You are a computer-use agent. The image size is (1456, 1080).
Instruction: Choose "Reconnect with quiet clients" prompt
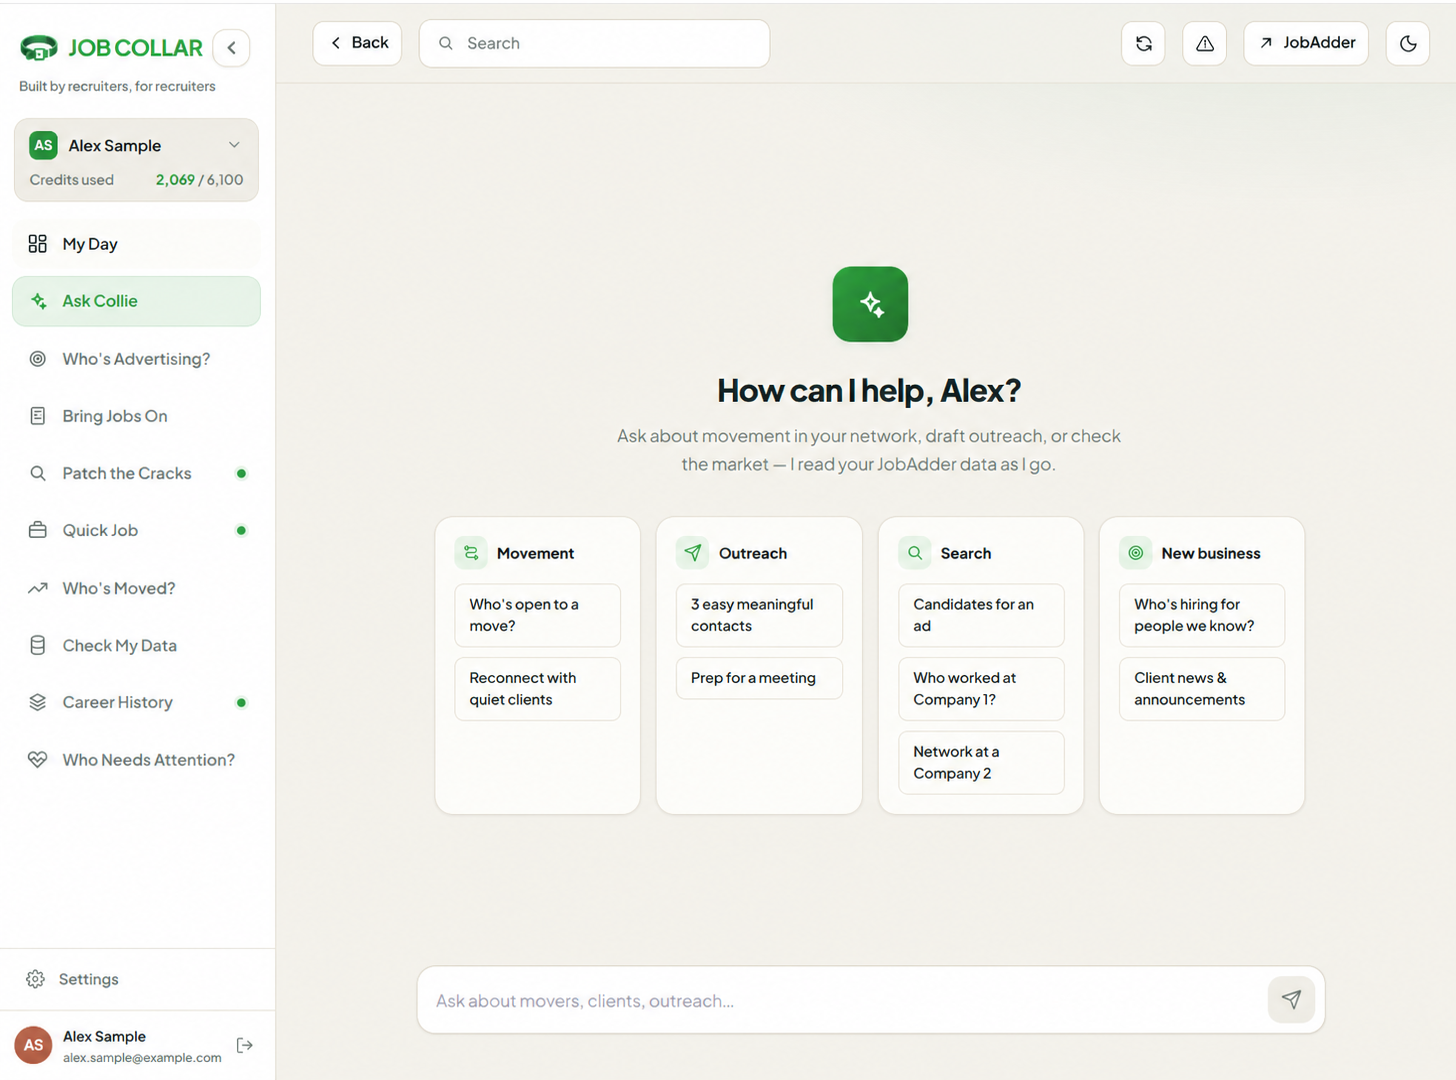538,689
